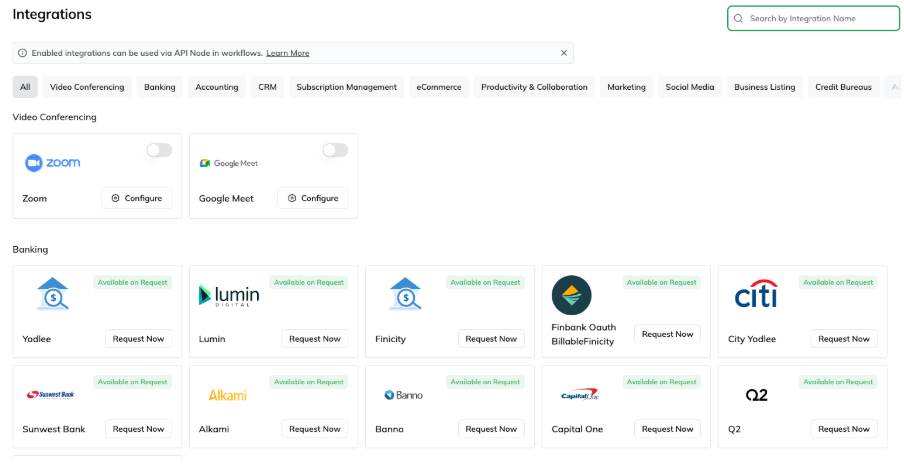Enable the Google Meet integration toggle
Screen dimensions: 904x468
335,150
